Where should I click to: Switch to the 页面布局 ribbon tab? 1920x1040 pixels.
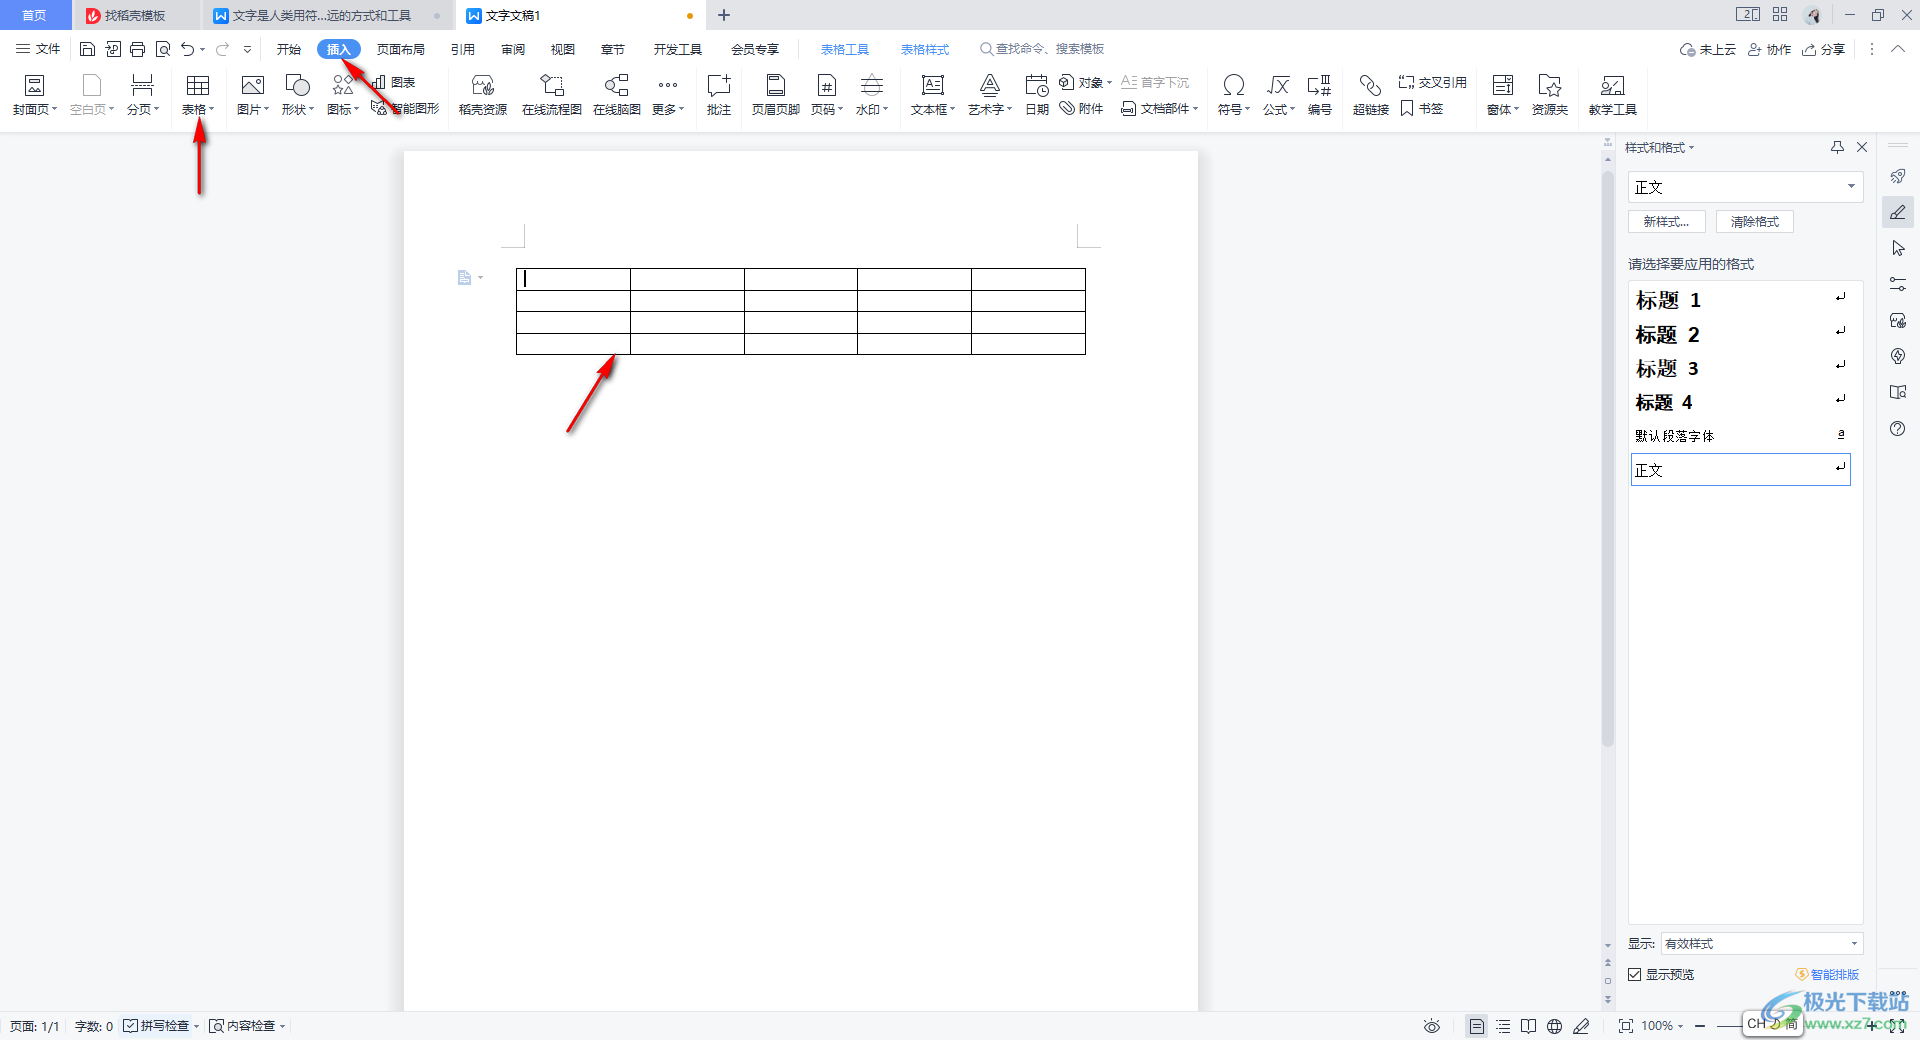401,49
